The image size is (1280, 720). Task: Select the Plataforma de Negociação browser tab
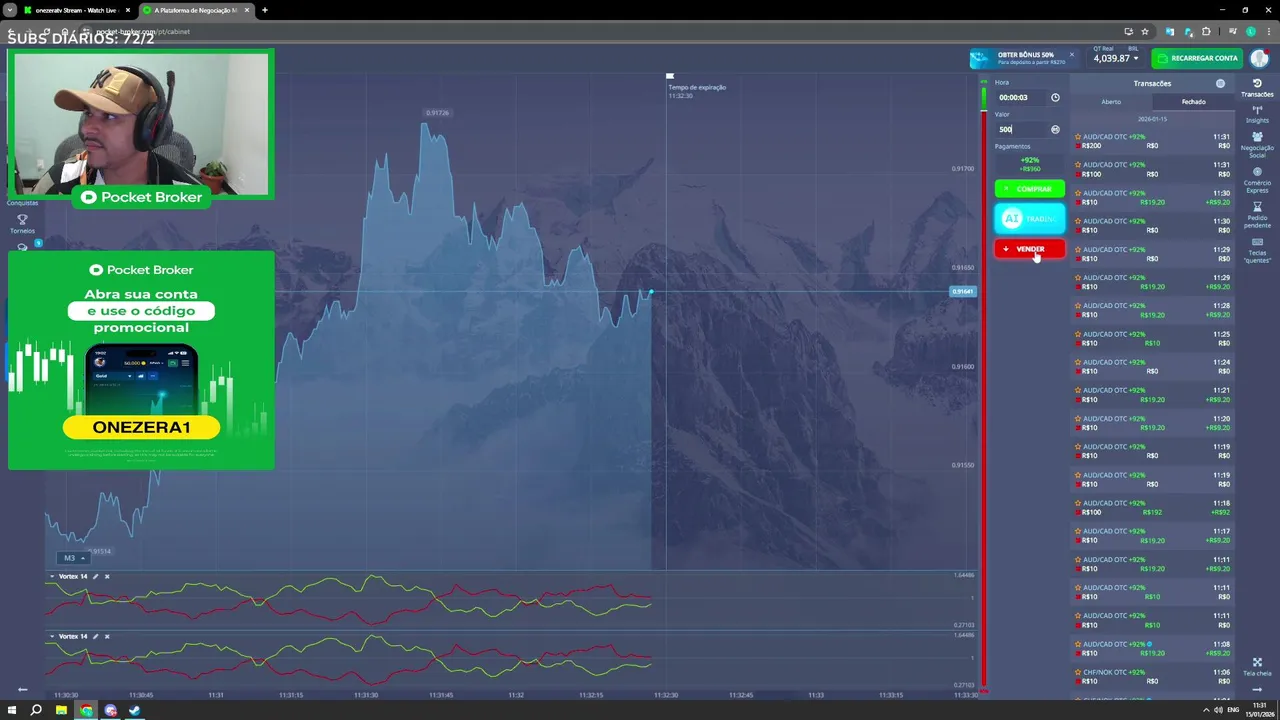tap(195, 10)
